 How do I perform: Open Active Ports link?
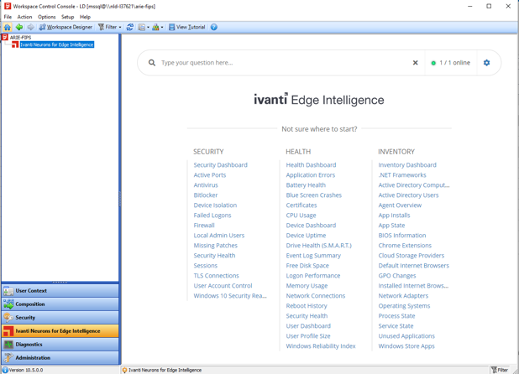pyautogui.click(x=210, y=175)
